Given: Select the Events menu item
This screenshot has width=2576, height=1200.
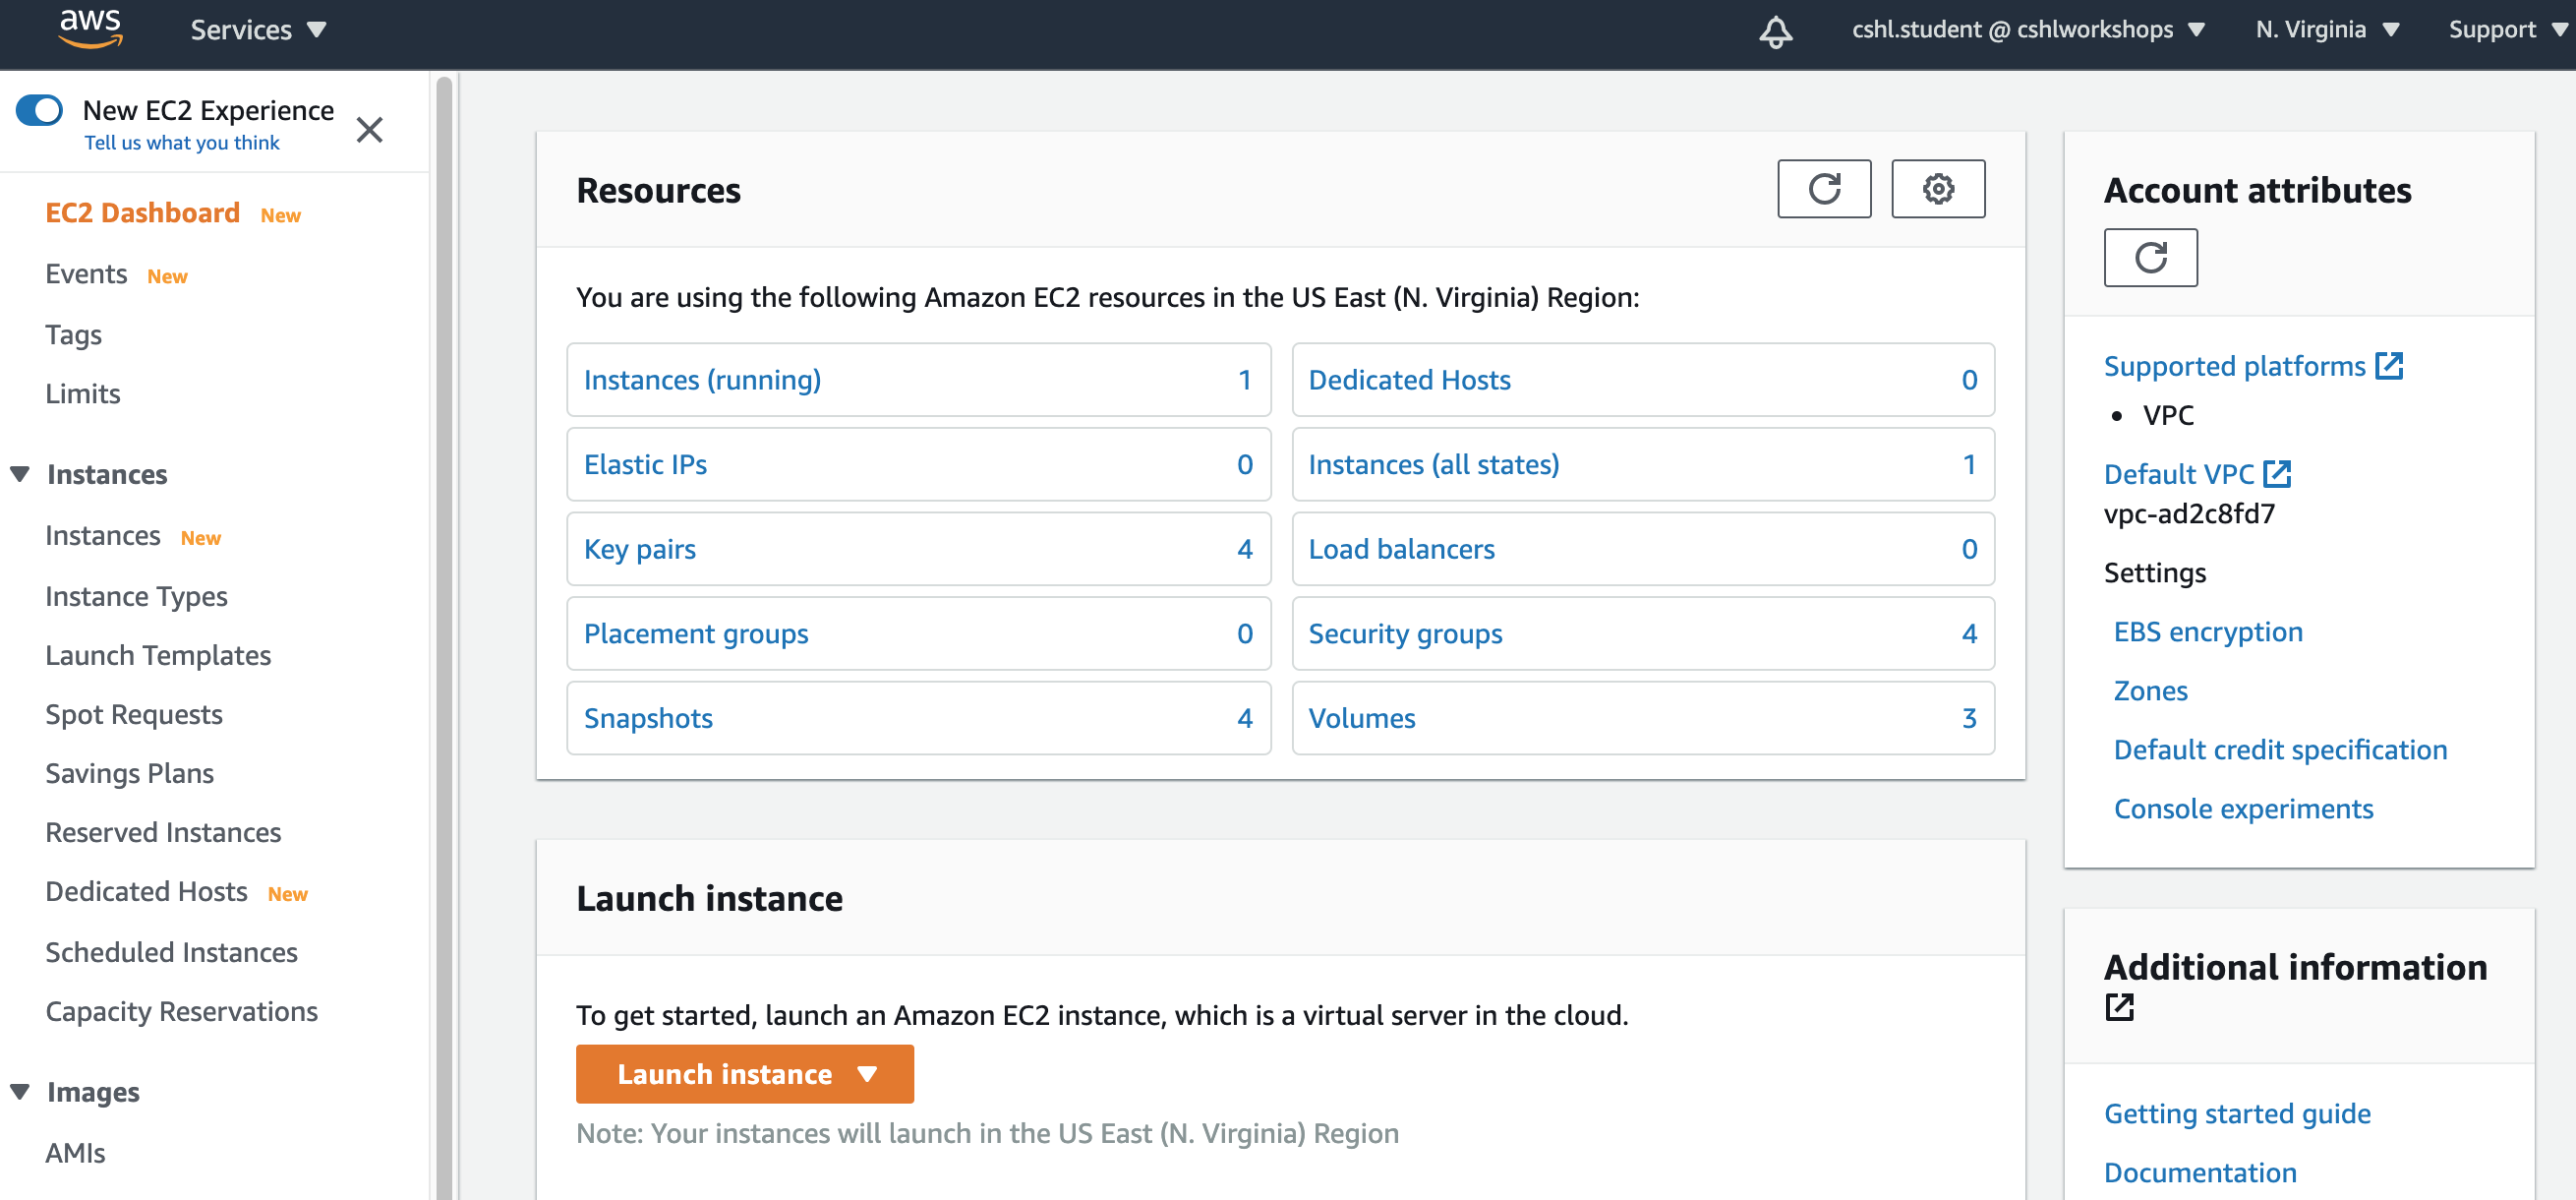Looking at the screenshot, I should pyautogui.click(x=86, y=272).
